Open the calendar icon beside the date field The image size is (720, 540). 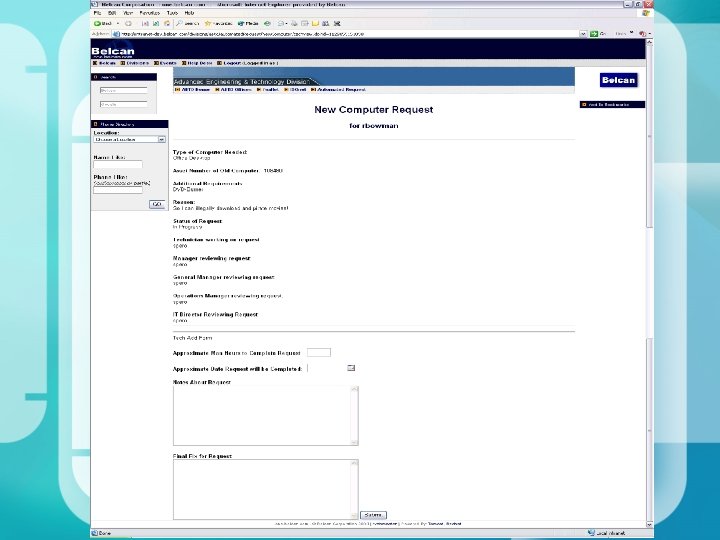point(351,368)
